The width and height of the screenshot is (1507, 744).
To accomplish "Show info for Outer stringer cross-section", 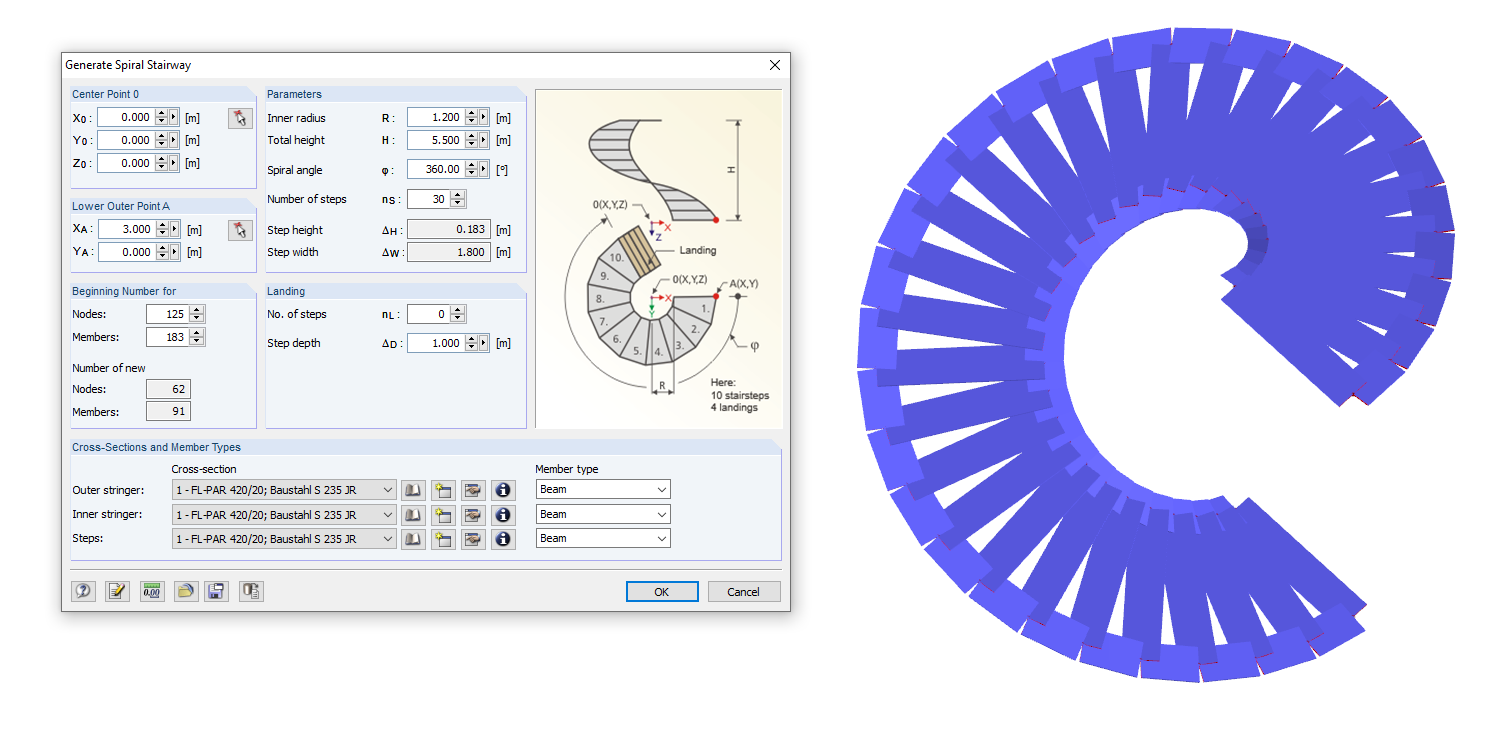I will [x=503, y=489].
